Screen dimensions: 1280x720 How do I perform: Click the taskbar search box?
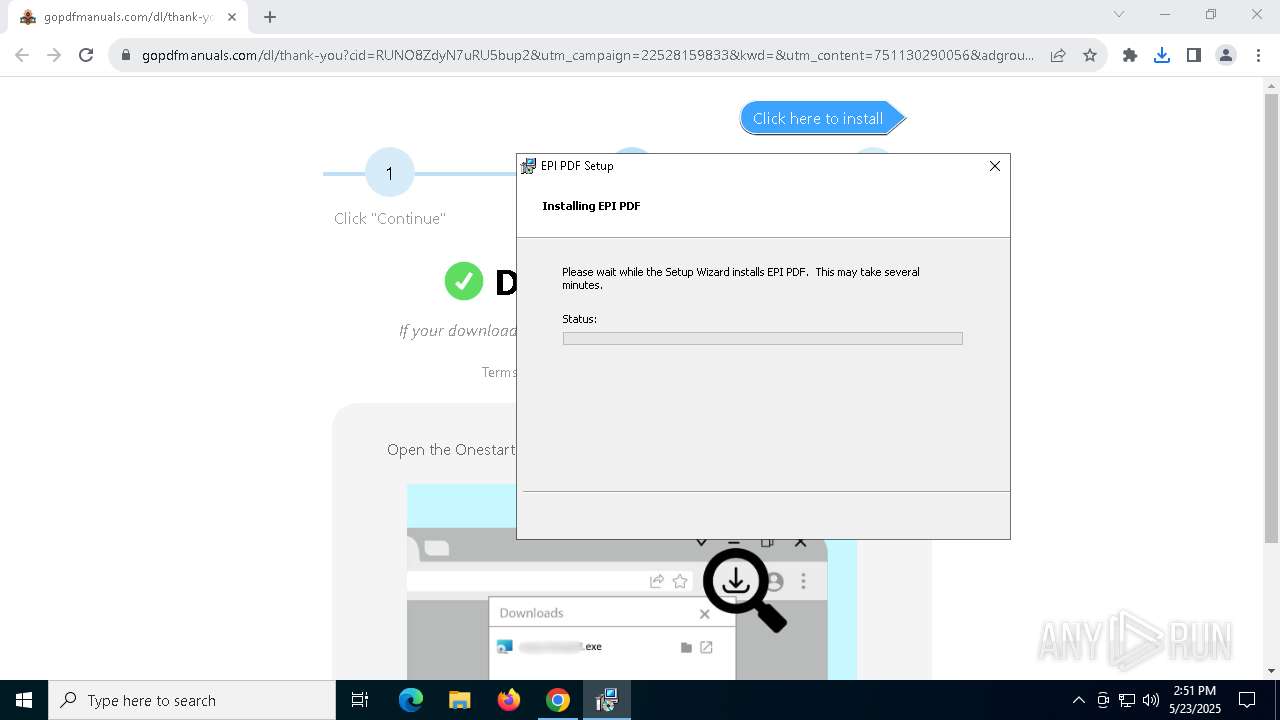pos(192,700)
